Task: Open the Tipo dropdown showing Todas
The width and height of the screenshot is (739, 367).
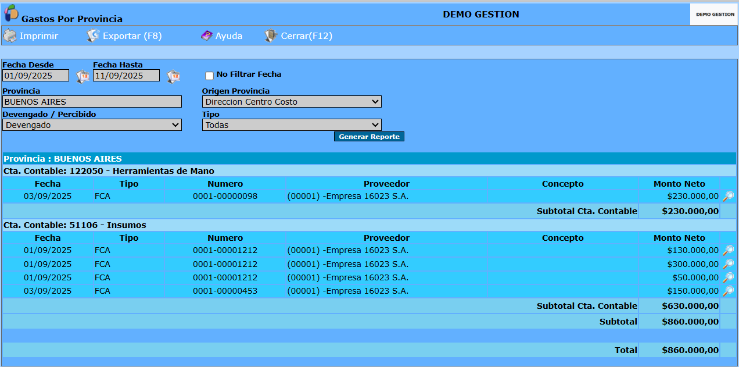Action: [292, 125]
